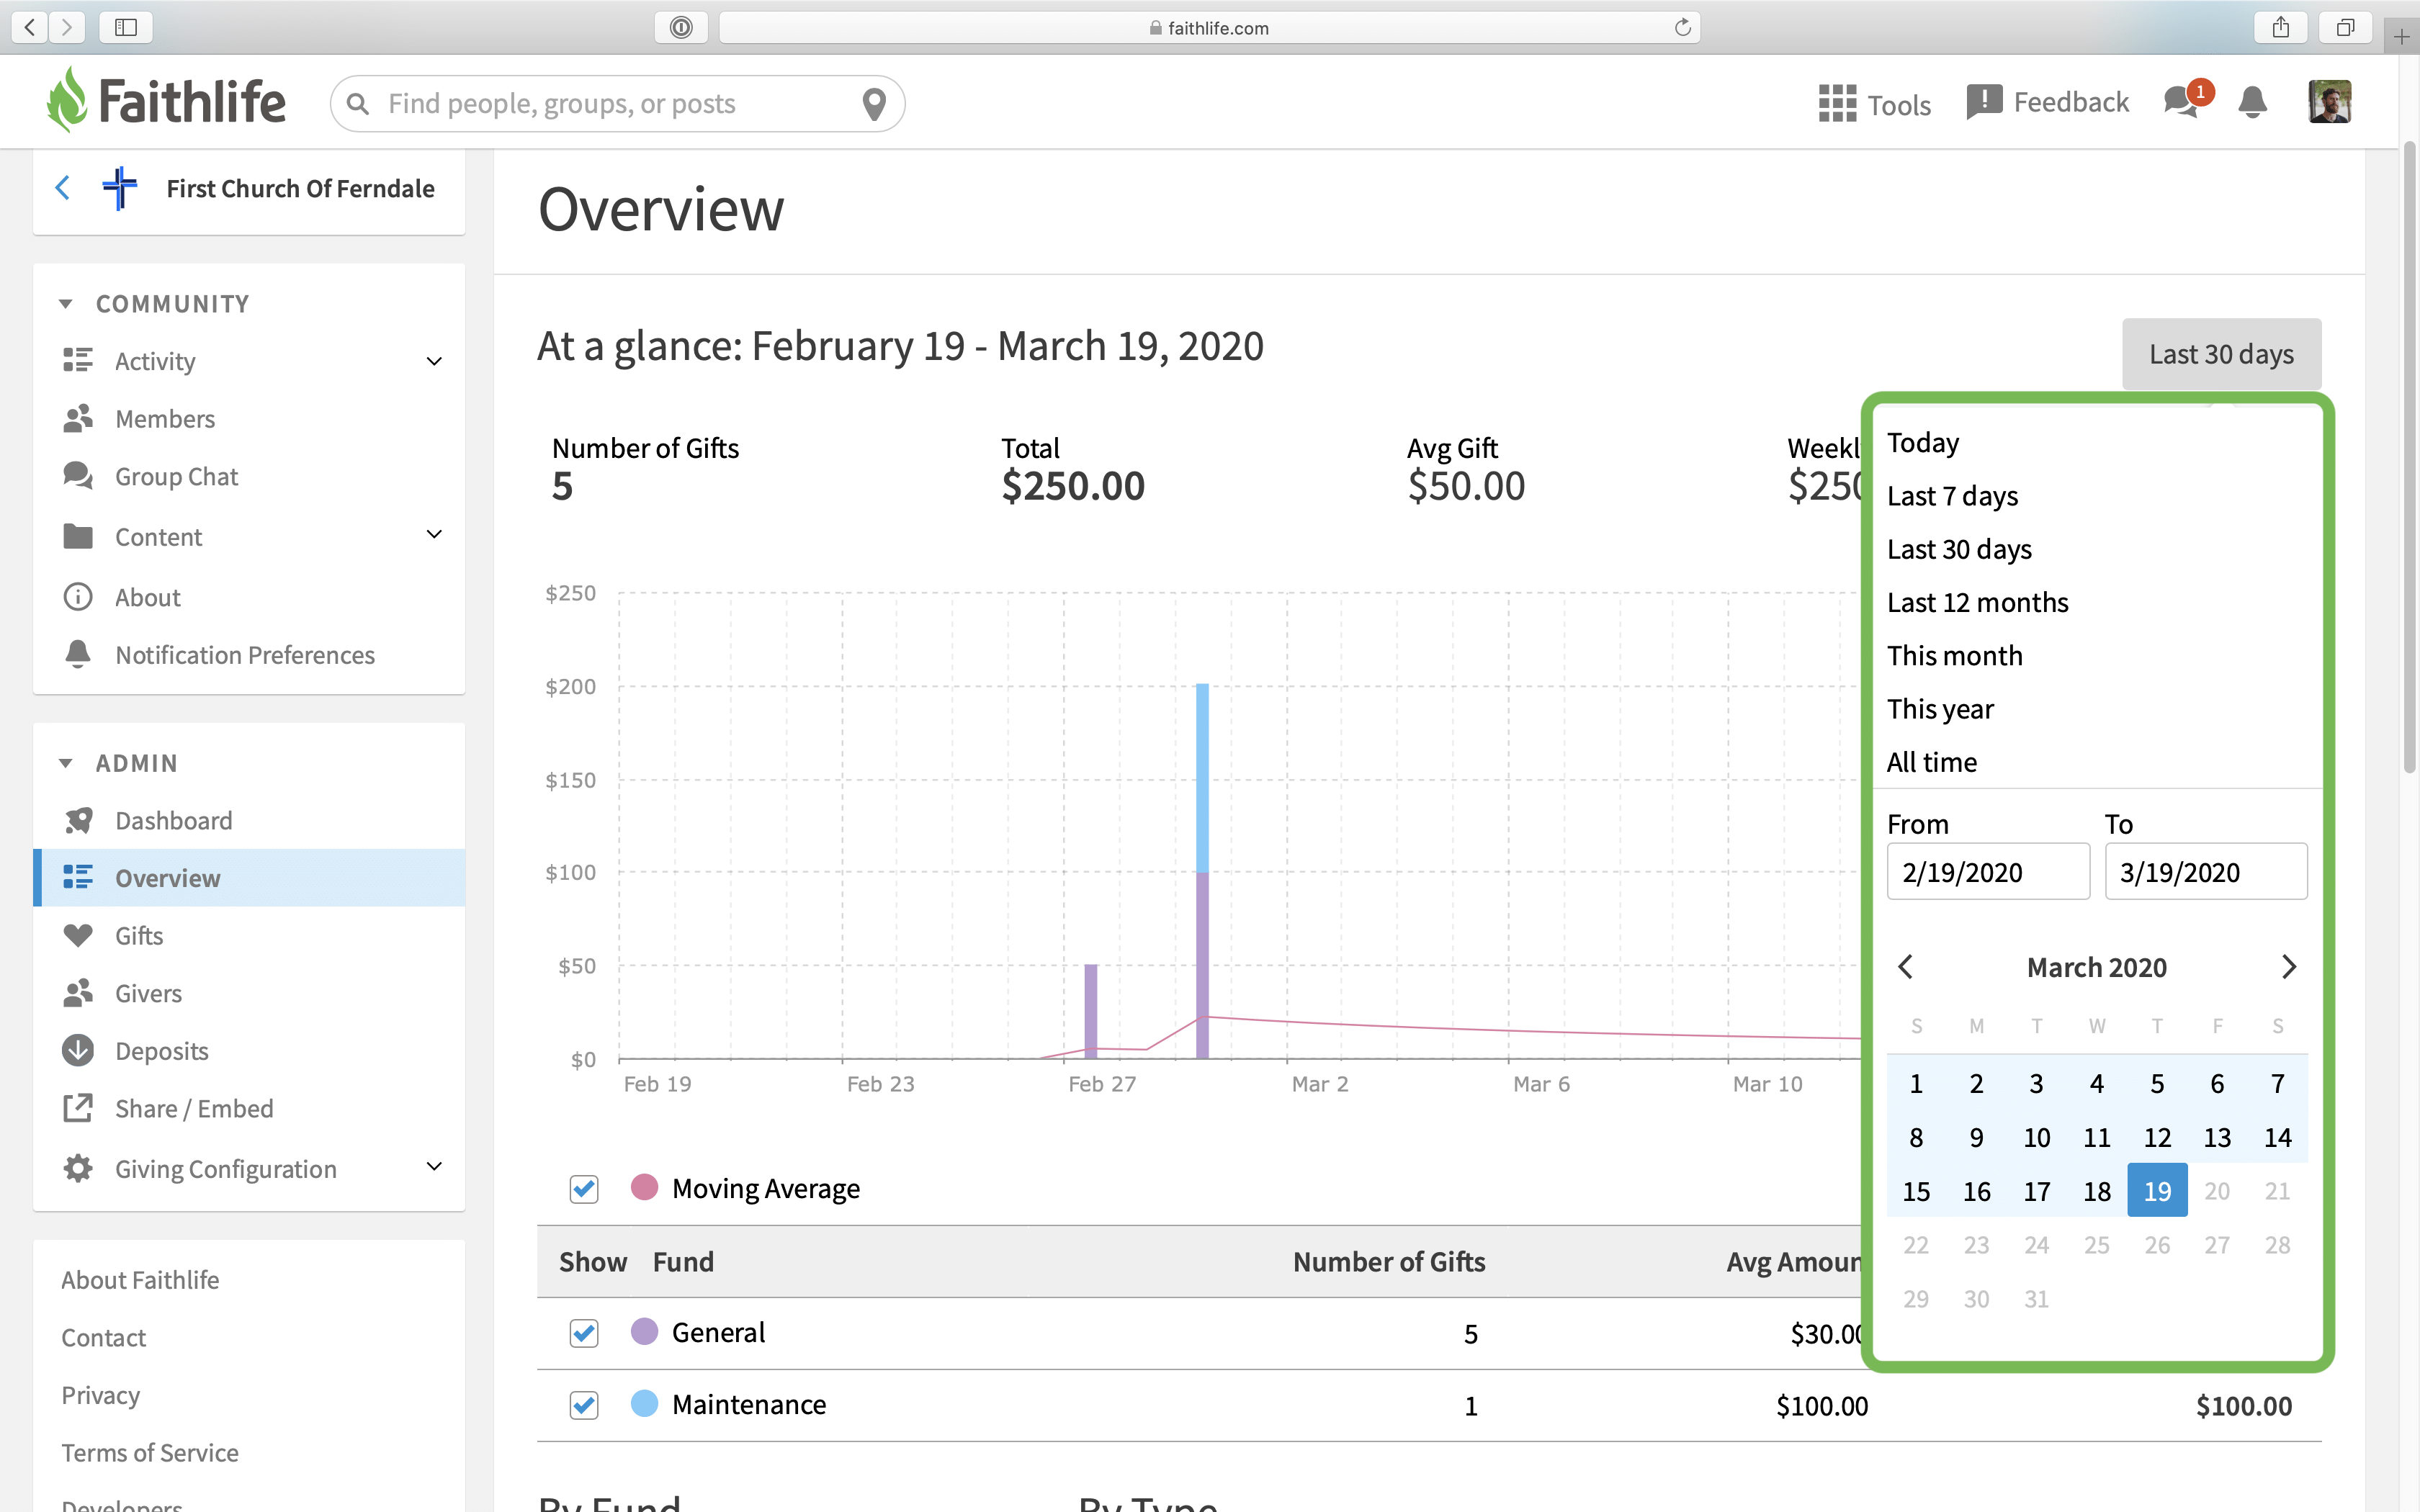The height and width of the screenshot is (1512, 2420).
Task: Select All time range
Action: (1932, 762)
